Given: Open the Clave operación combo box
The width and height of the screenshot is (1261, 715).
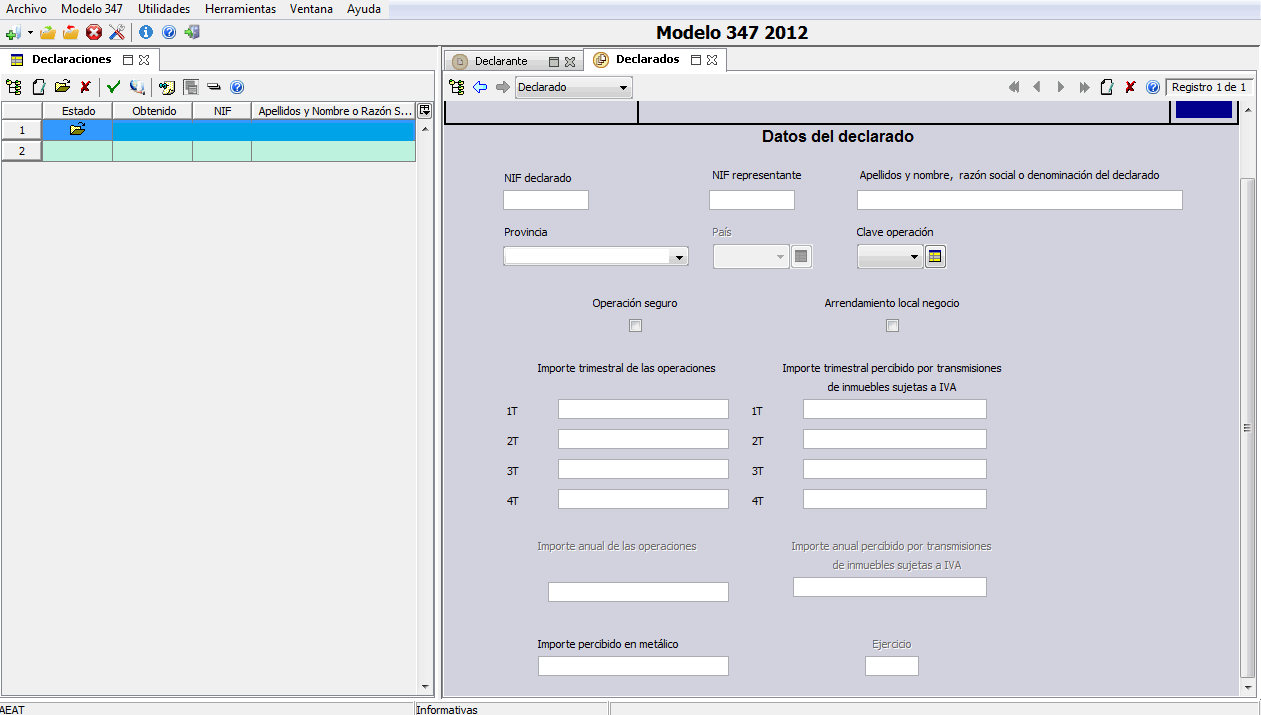Looking at the screenshot, I should pyautogui.click(x=889, y=257).
